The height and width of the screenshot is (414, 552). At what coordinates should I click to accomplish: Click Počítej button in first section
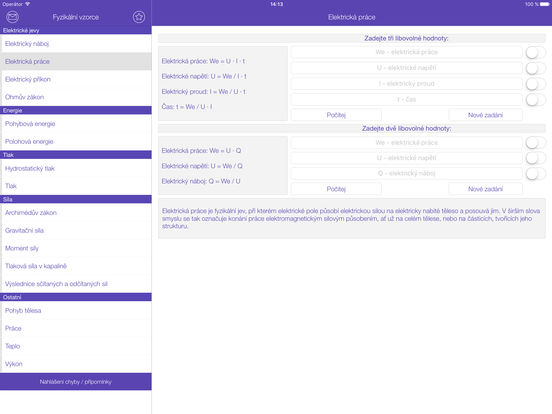tap(336, 115)
